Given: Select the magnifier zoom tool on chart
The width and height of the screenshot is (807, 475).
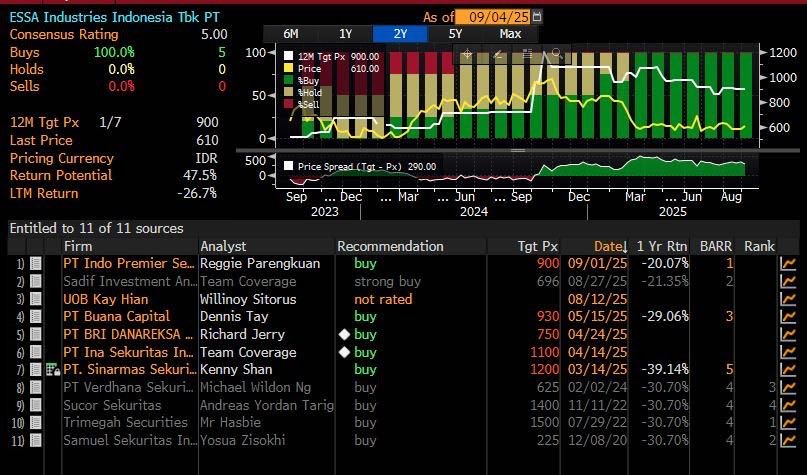Looking at the screenshot, I should (556, 54).
